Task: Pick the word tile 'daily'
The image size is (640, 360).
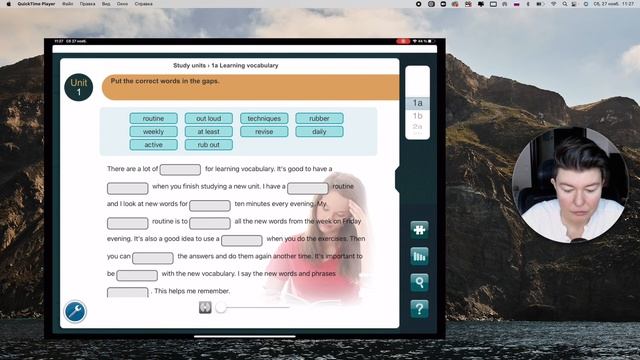Action: click(319, 131)
